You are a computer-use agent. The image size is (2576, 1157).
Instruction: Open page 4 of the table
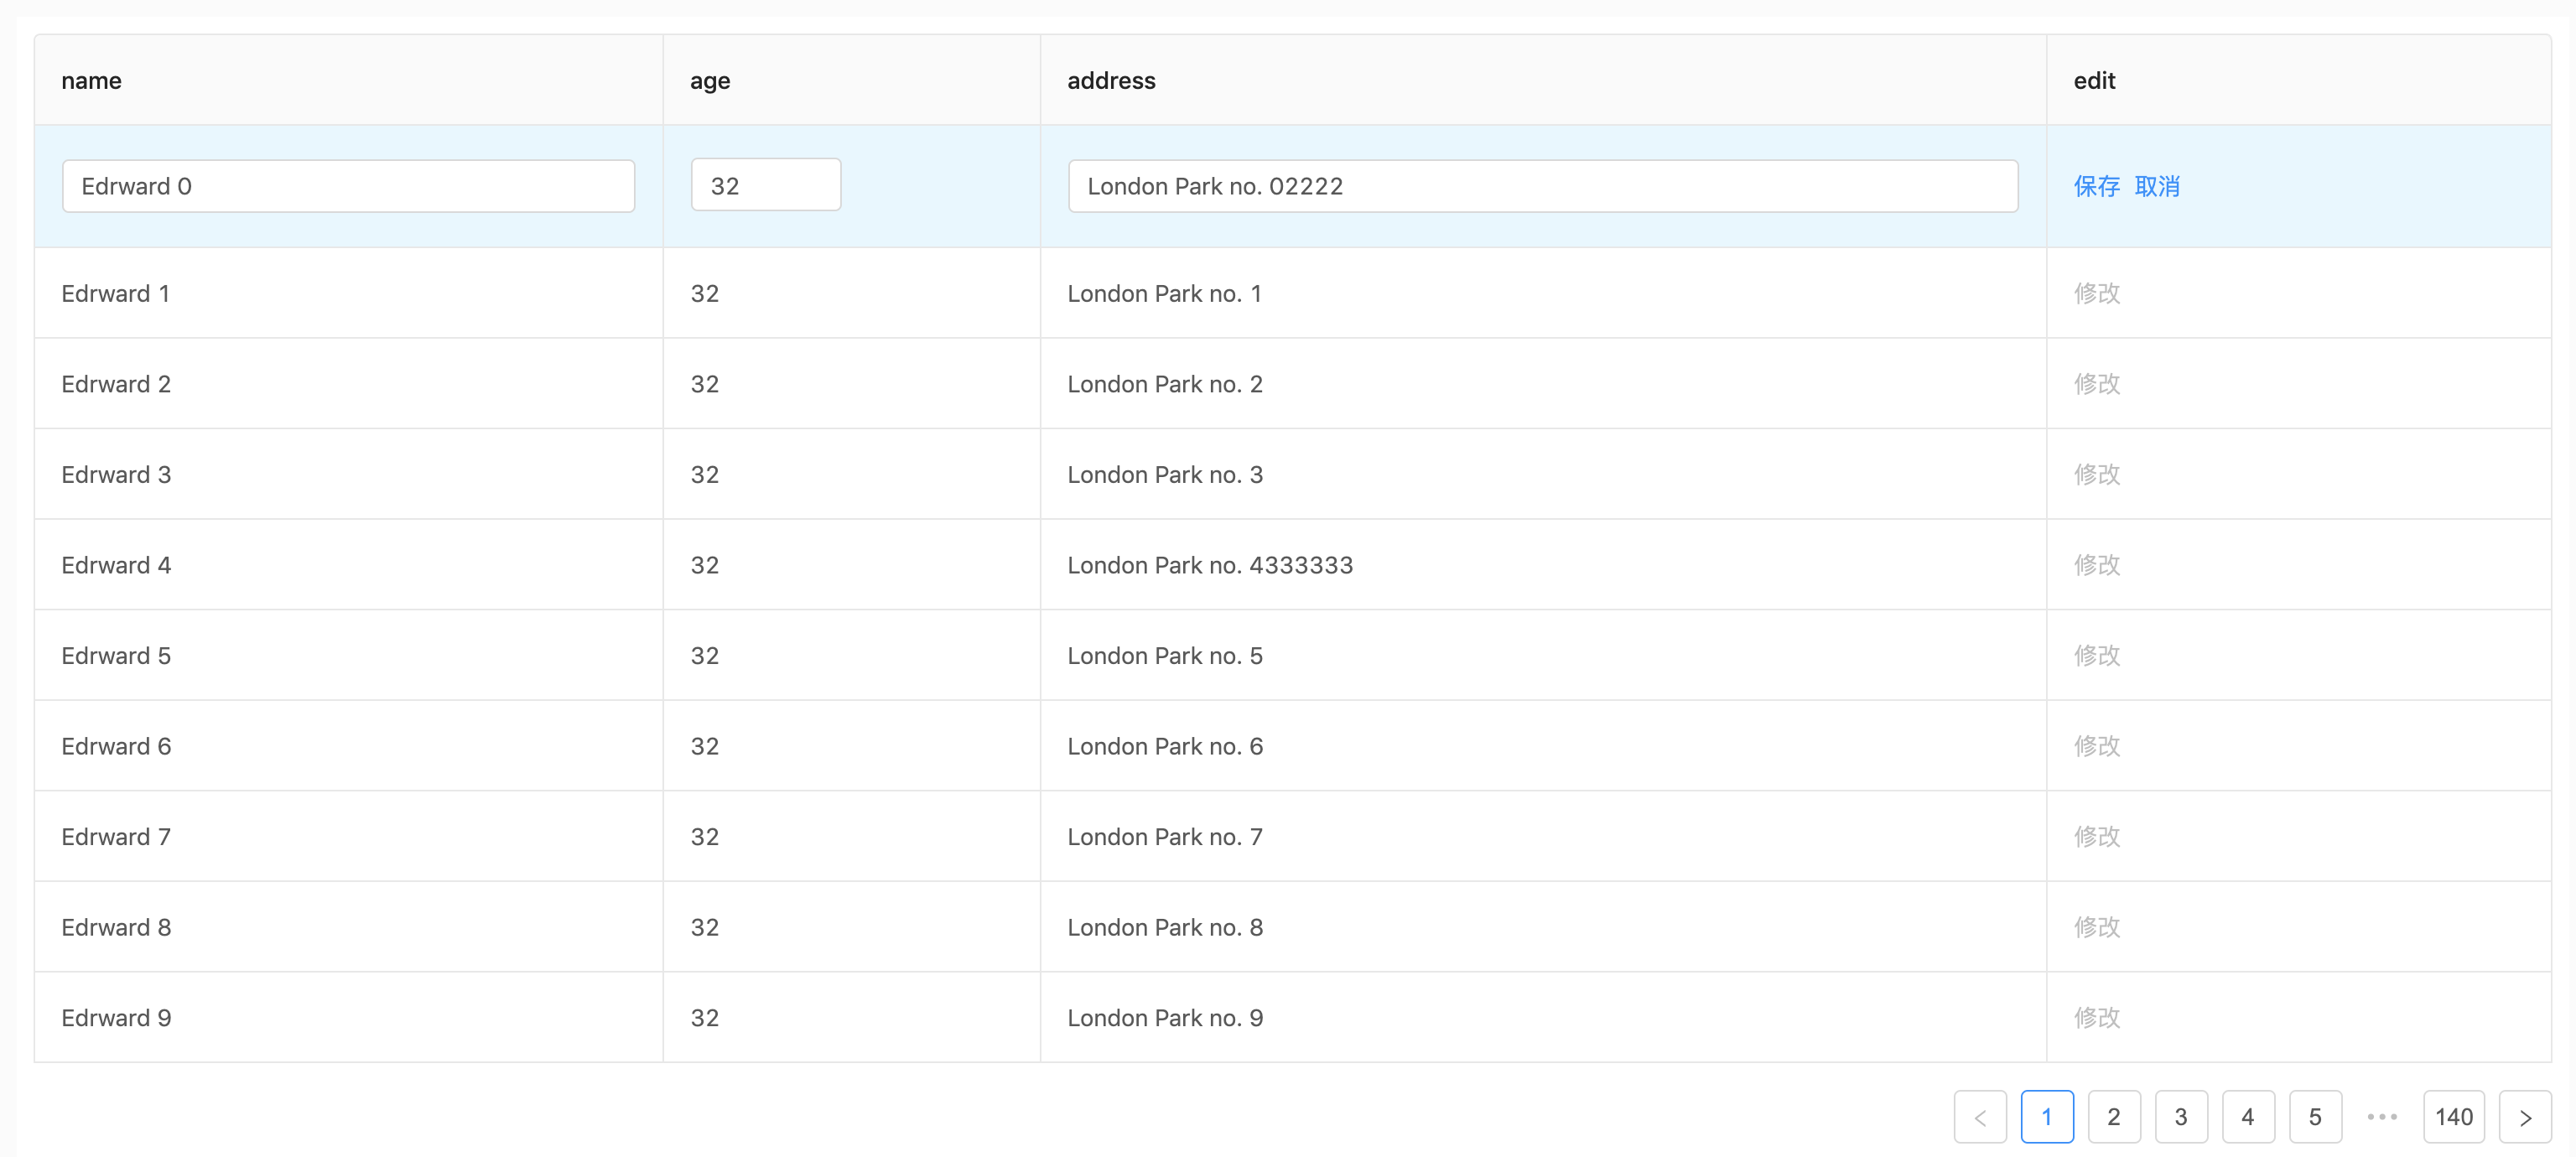click(x=2247, y=1117)
